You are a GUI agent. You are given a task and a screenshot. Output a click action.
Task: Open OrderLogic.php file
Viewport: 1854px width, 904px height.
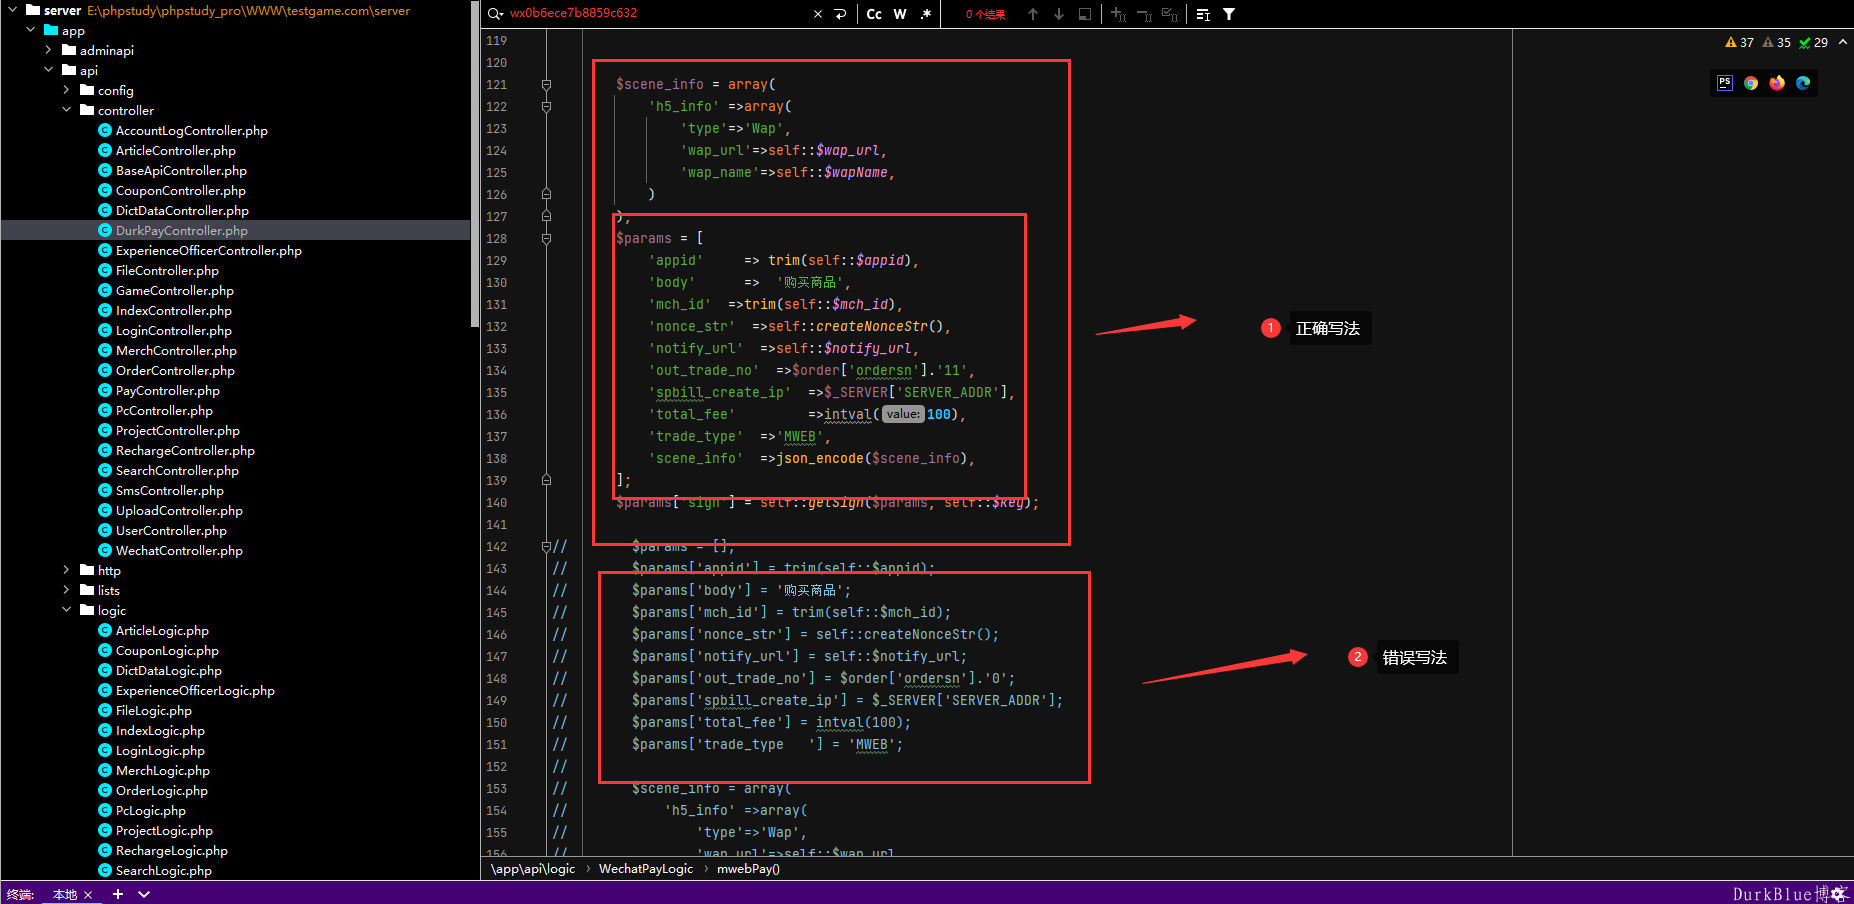(162, 790)
